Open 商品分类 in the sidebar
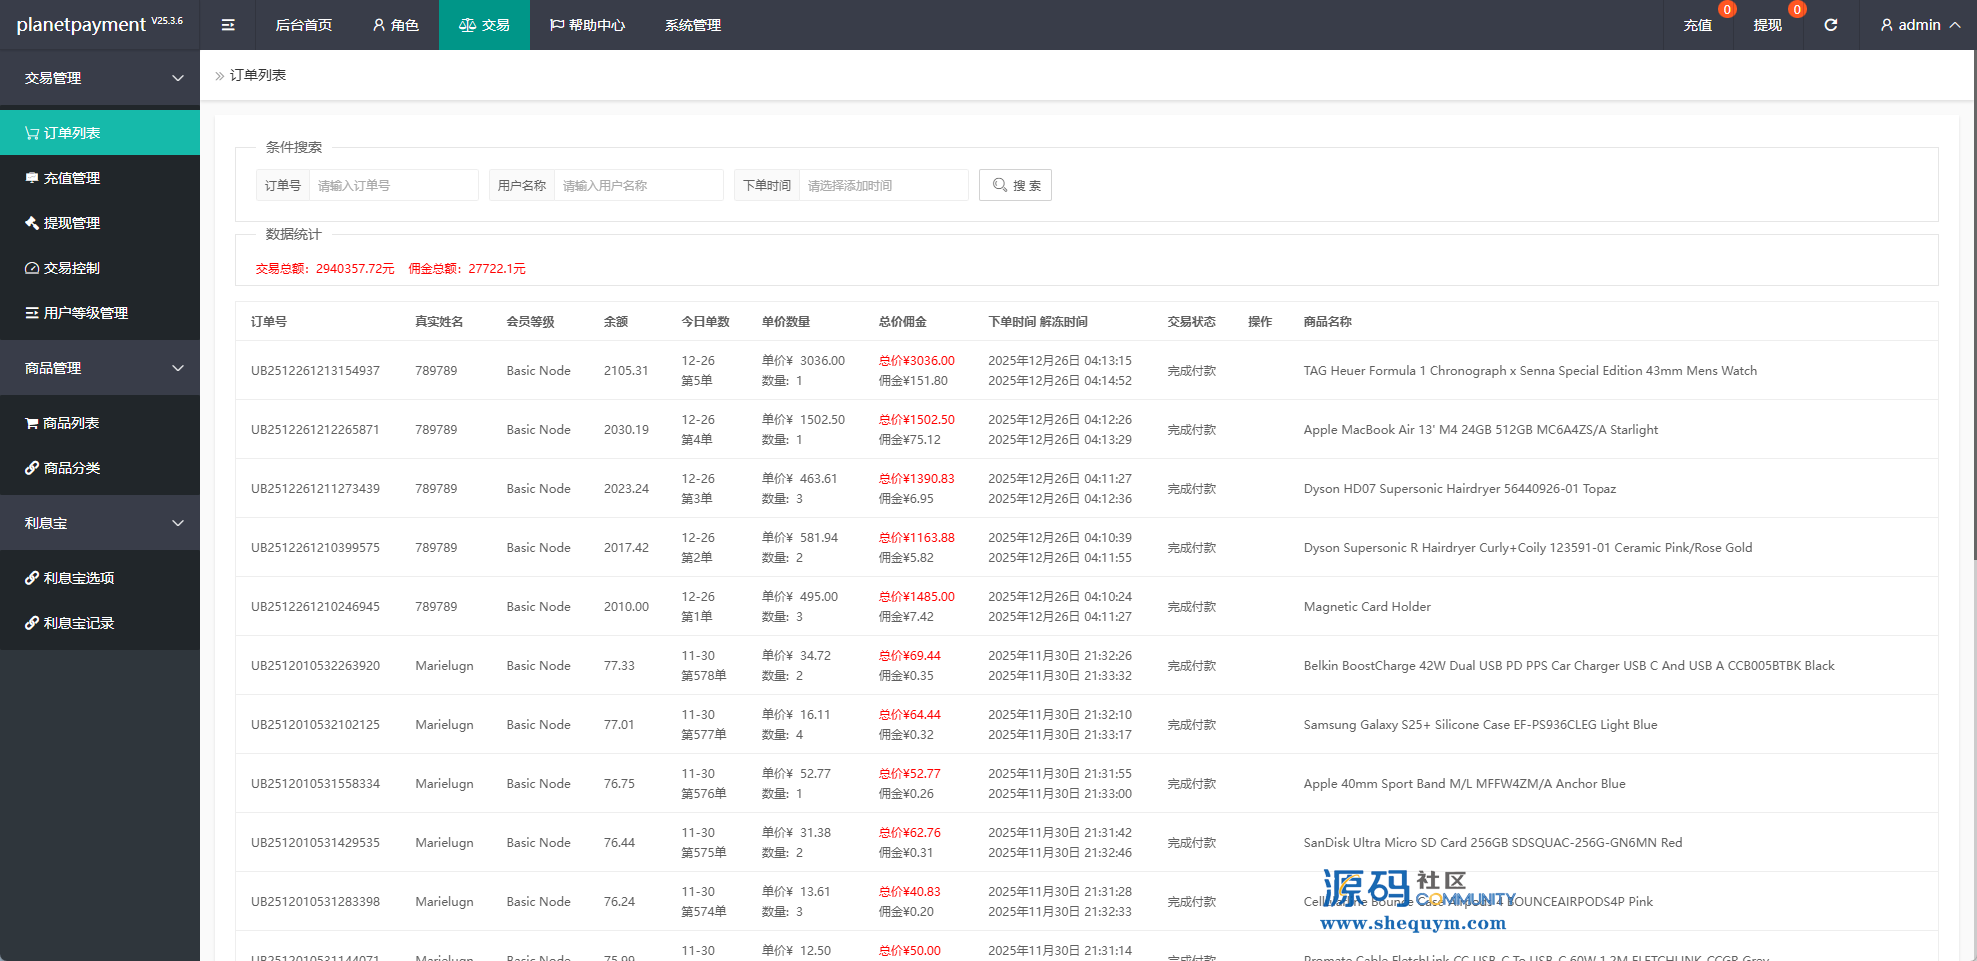The height and width of the screenshot is (961, 1977). tap(71, 468)
